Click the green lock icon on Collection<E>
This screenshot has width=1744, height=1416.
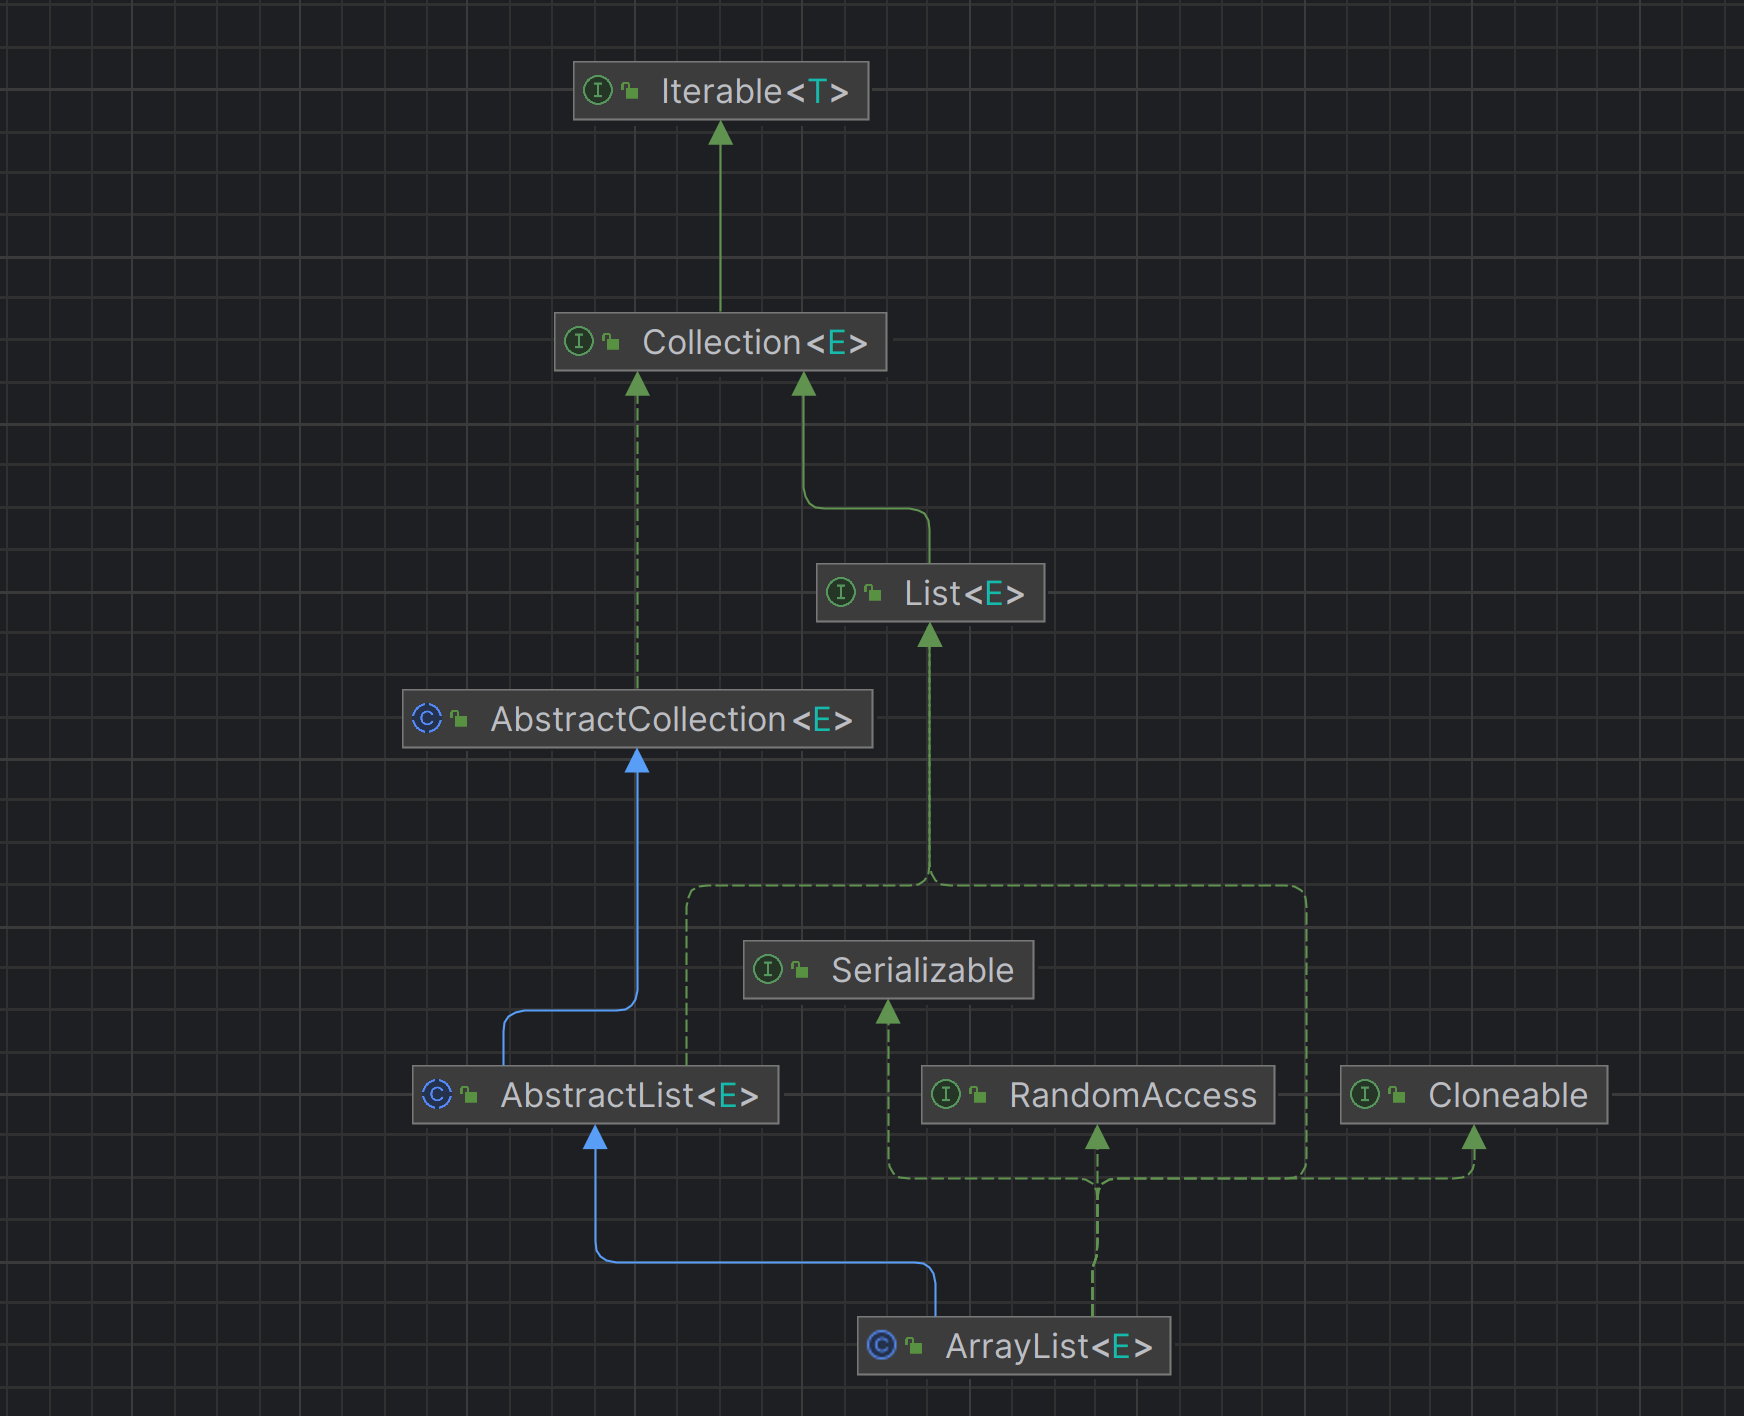click(x=611, y=342)
